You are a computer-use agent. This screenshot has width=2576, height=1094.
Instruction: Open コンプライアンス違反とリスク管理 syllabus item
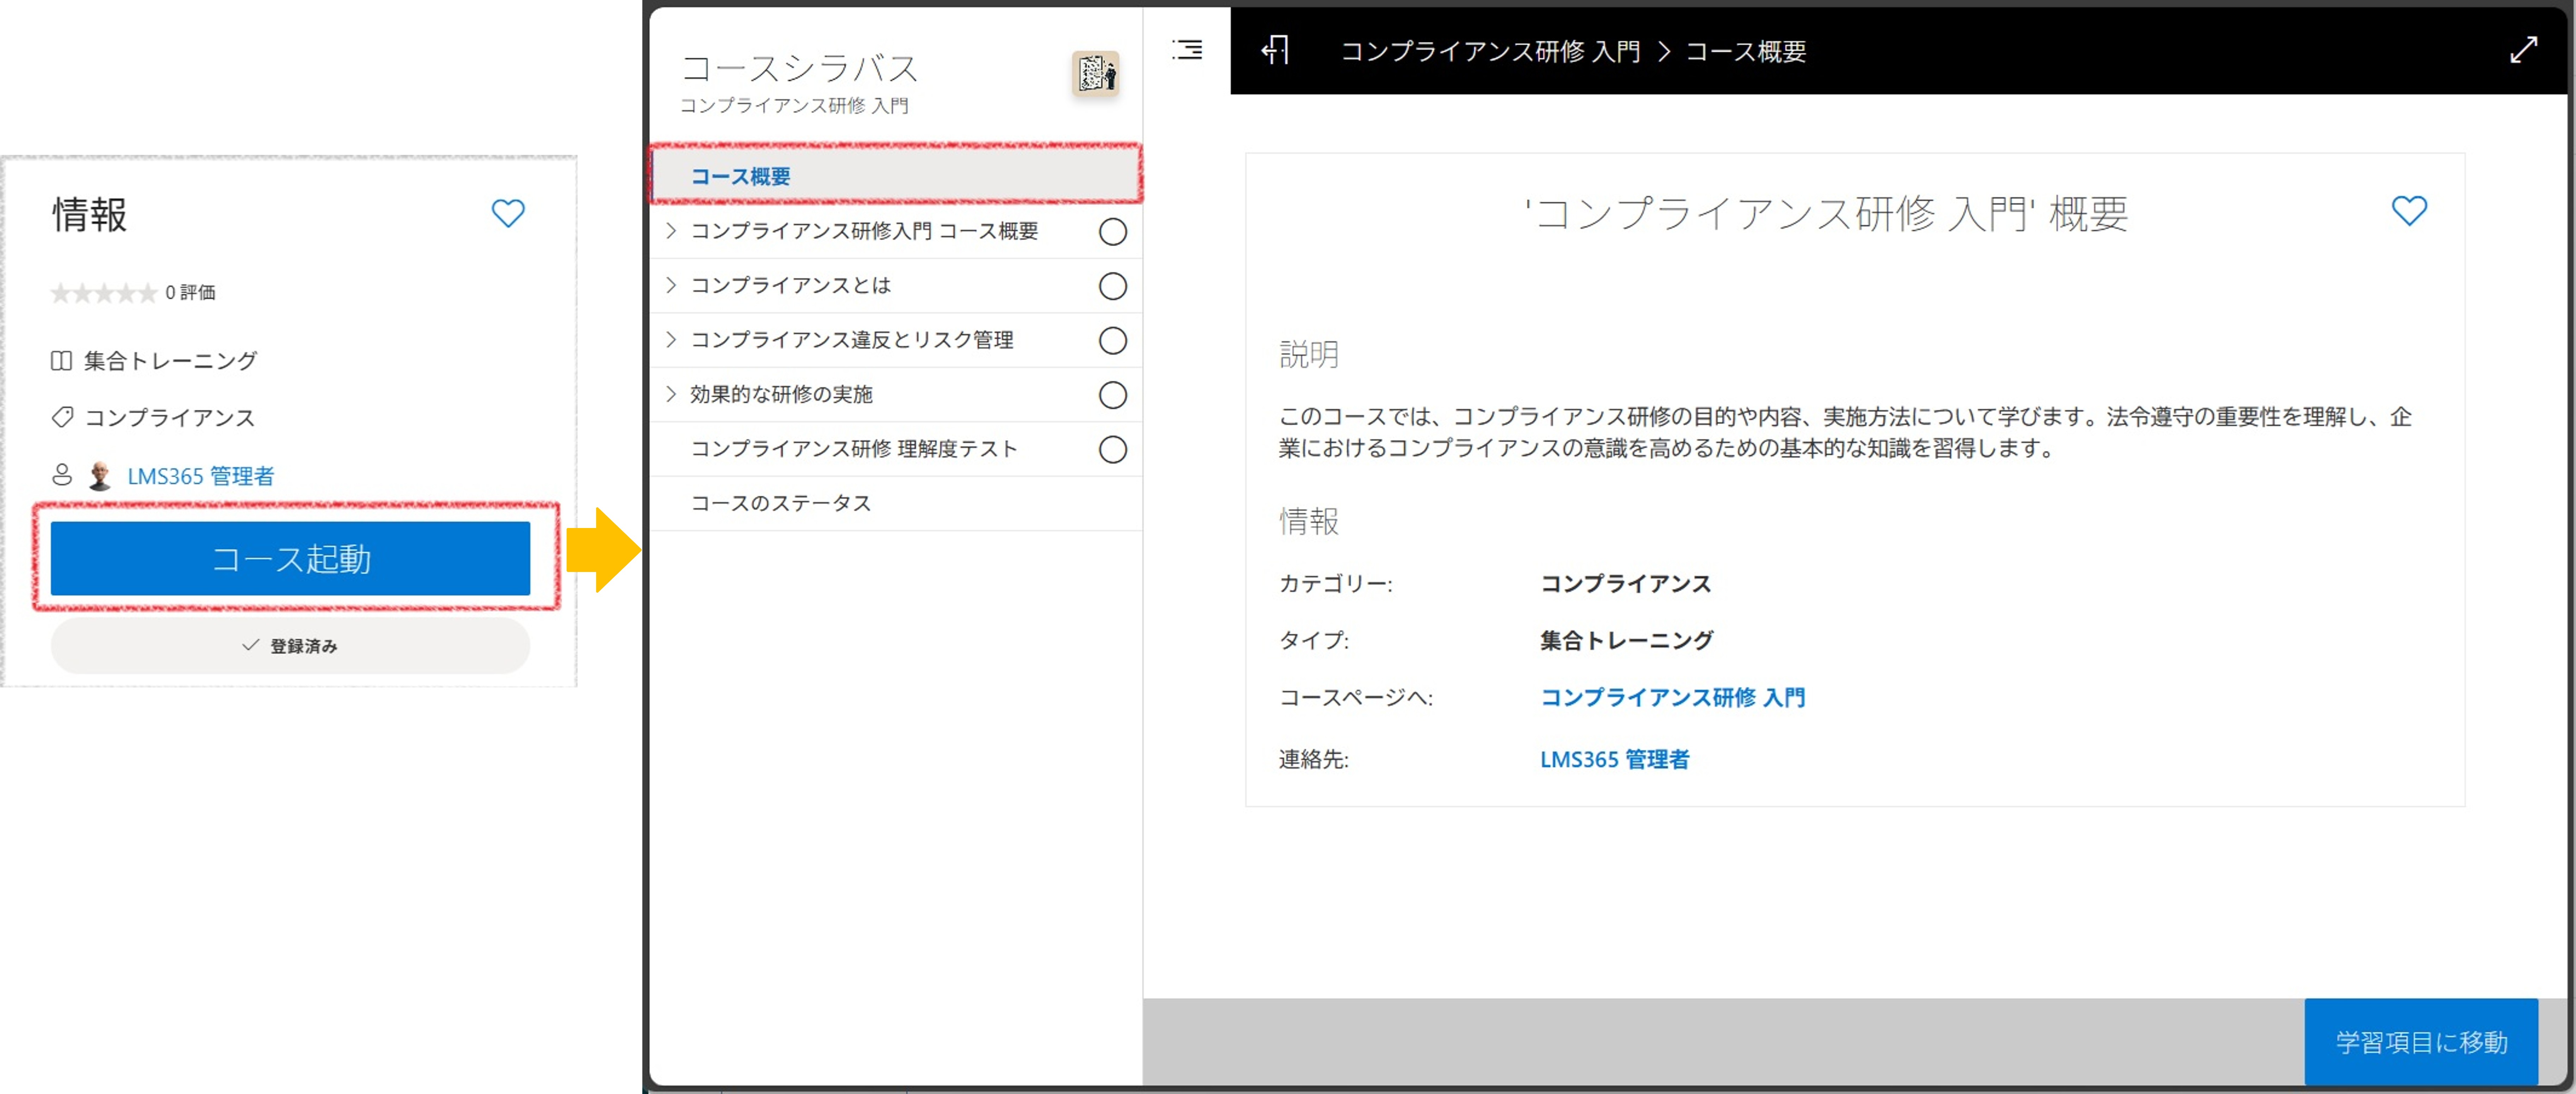[x=895, y=340]
